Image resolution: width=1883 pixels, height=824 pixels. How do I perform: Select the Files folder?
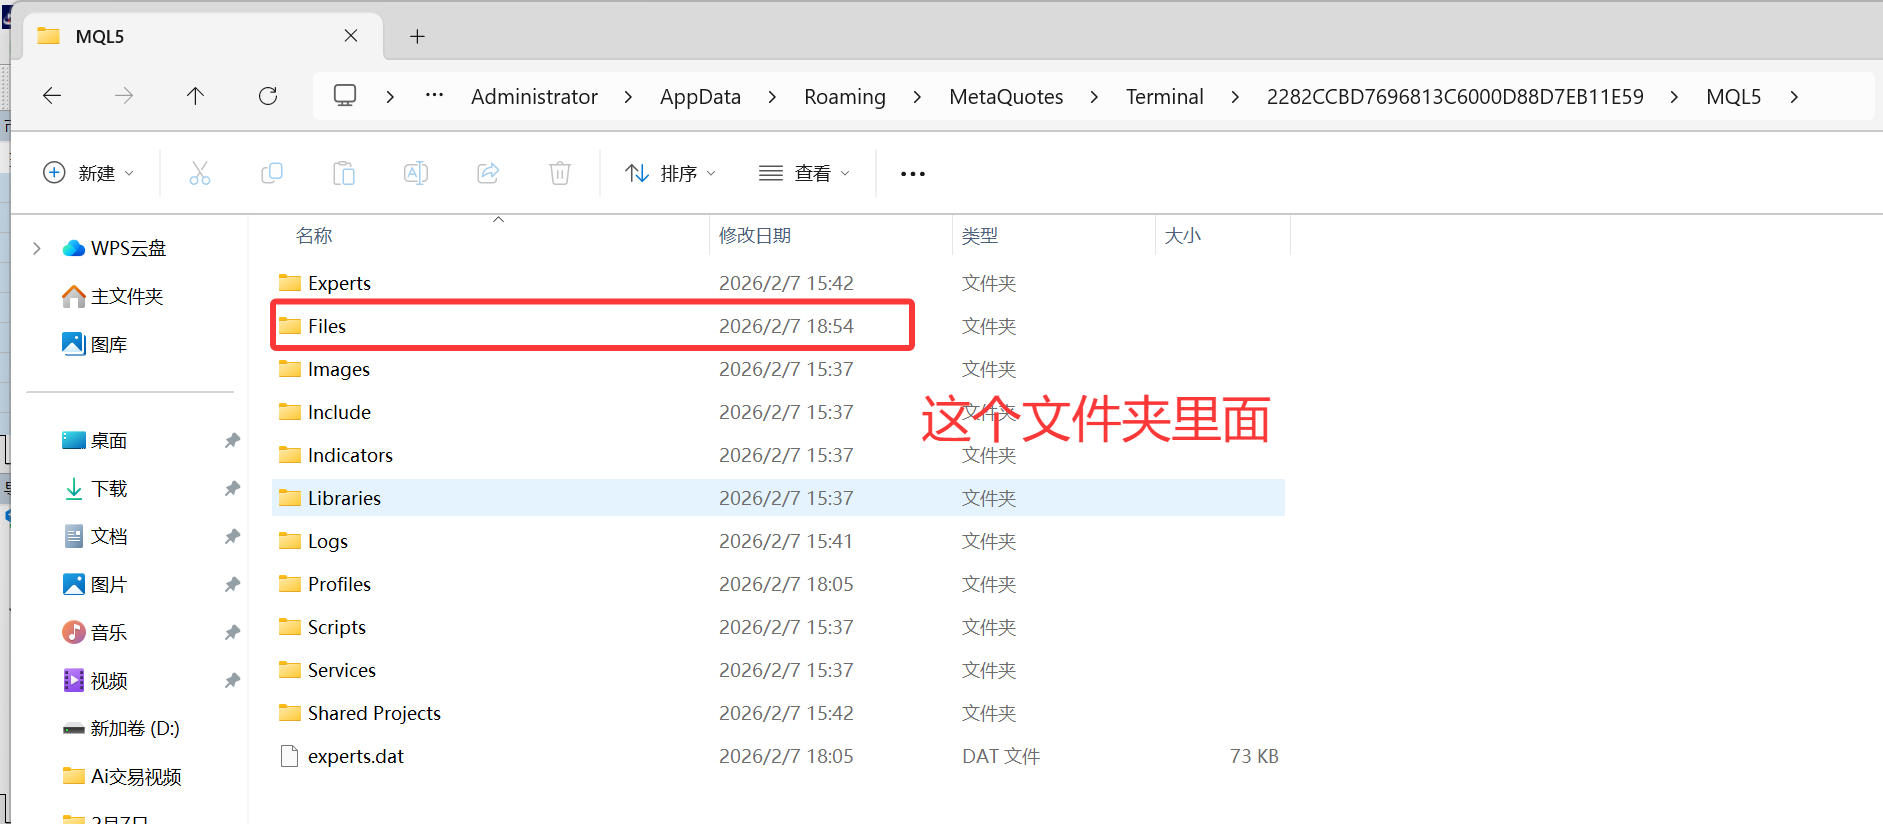pos(778,326)
